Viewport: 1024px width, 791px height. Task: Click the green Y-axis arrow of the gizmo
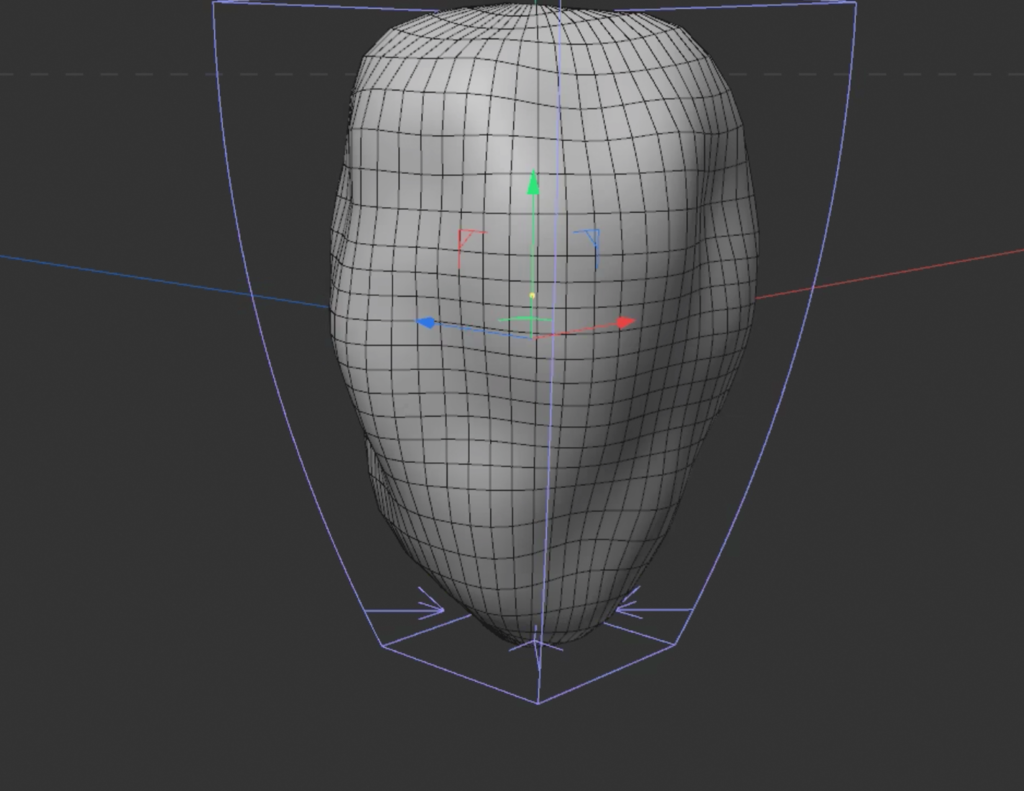point(533,183)
